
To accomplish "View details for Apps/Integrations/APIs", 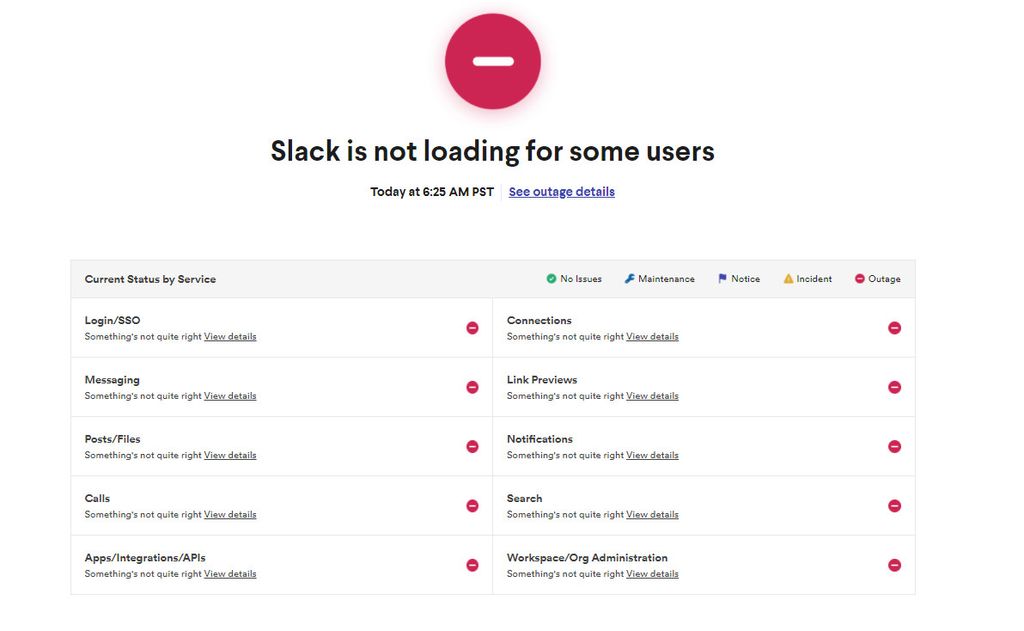I will click(x=230, y=573).
